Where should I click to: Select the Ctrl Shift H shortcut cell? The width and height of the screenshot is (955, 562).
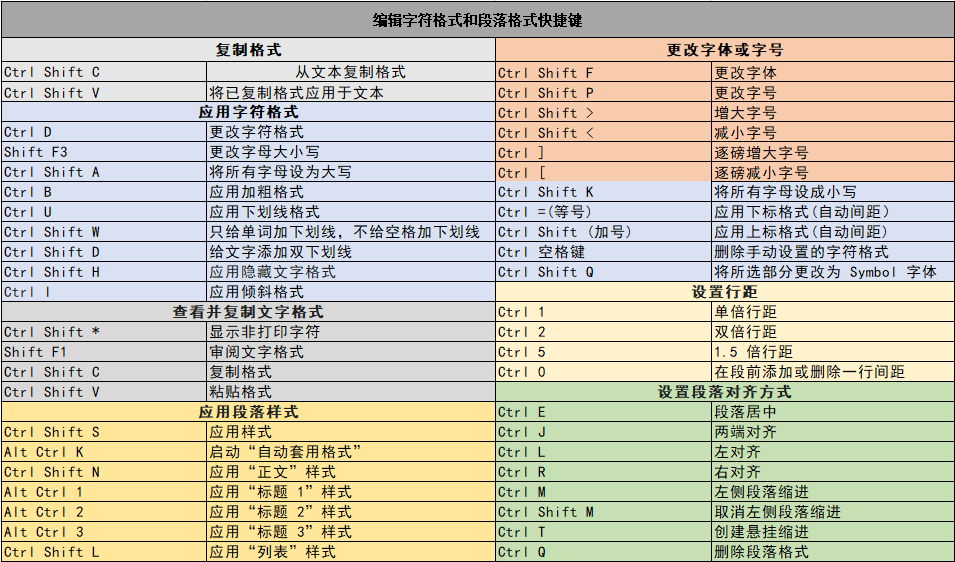click(x=104, y=272)
